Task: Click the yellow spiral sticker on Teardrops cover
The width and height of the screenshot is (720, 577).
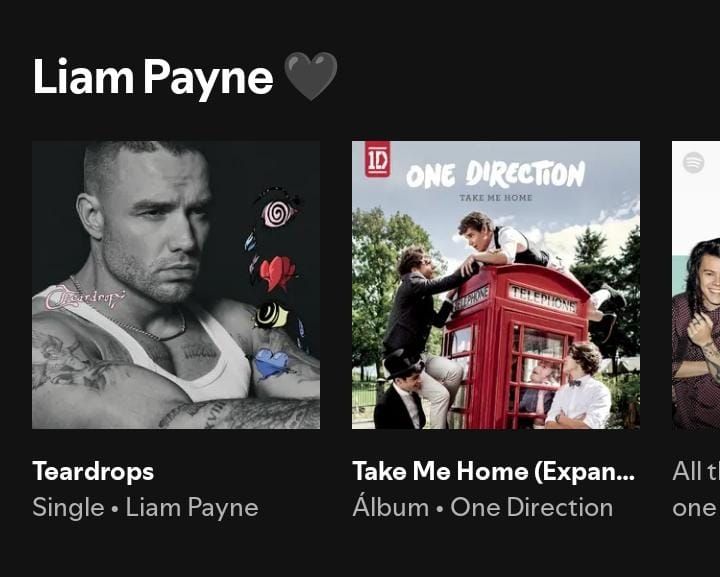Action: coord(271,315)
